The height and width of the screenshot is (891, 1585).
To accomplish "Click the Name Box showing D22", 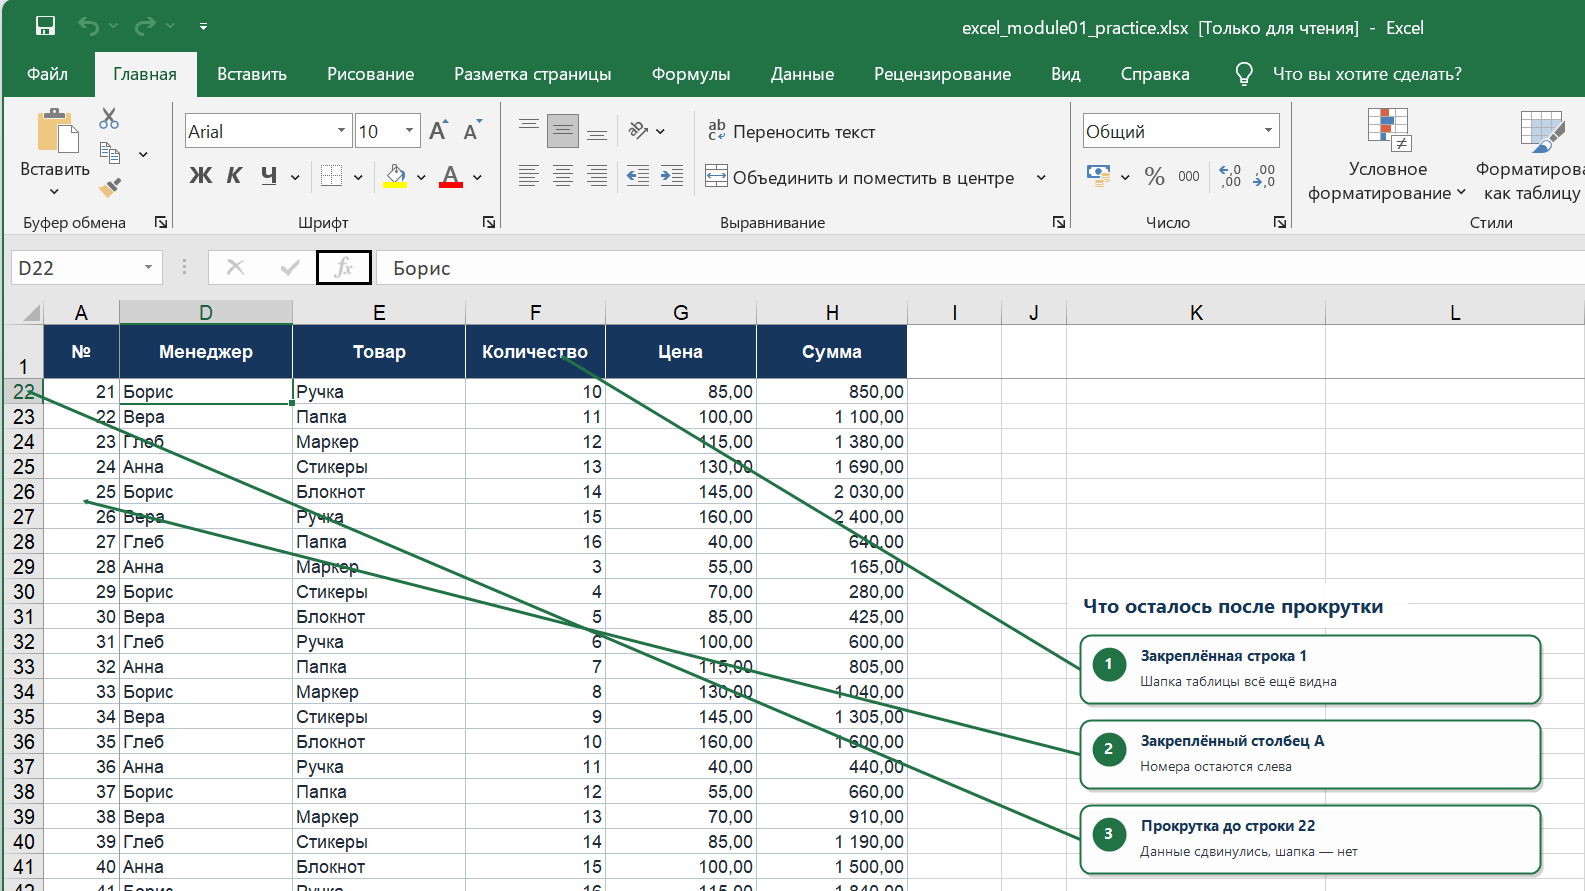I will 75,267.
